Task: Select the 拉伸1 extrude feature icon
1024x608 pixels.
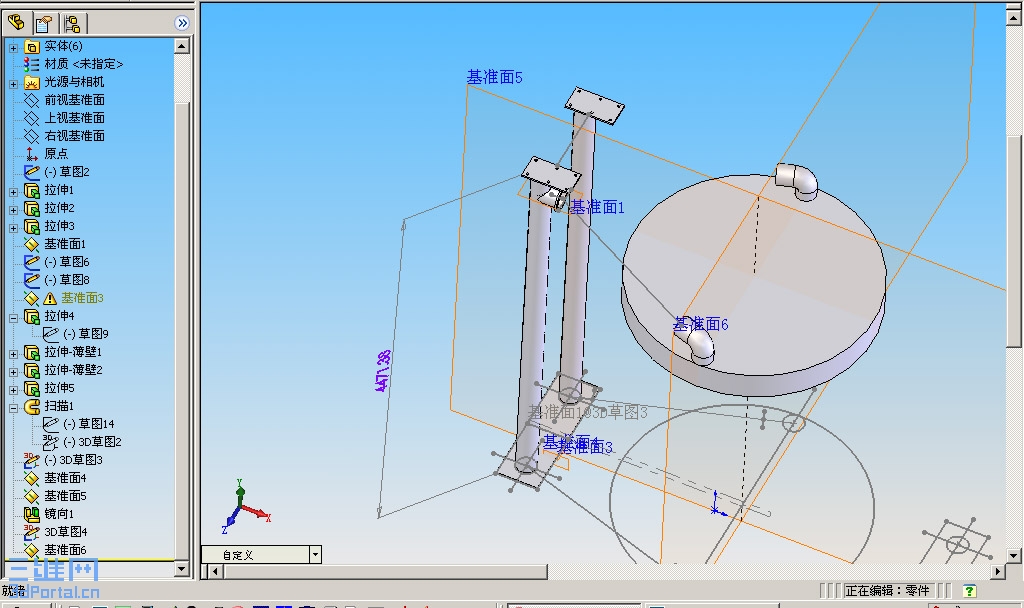Action: pos(31,190)
